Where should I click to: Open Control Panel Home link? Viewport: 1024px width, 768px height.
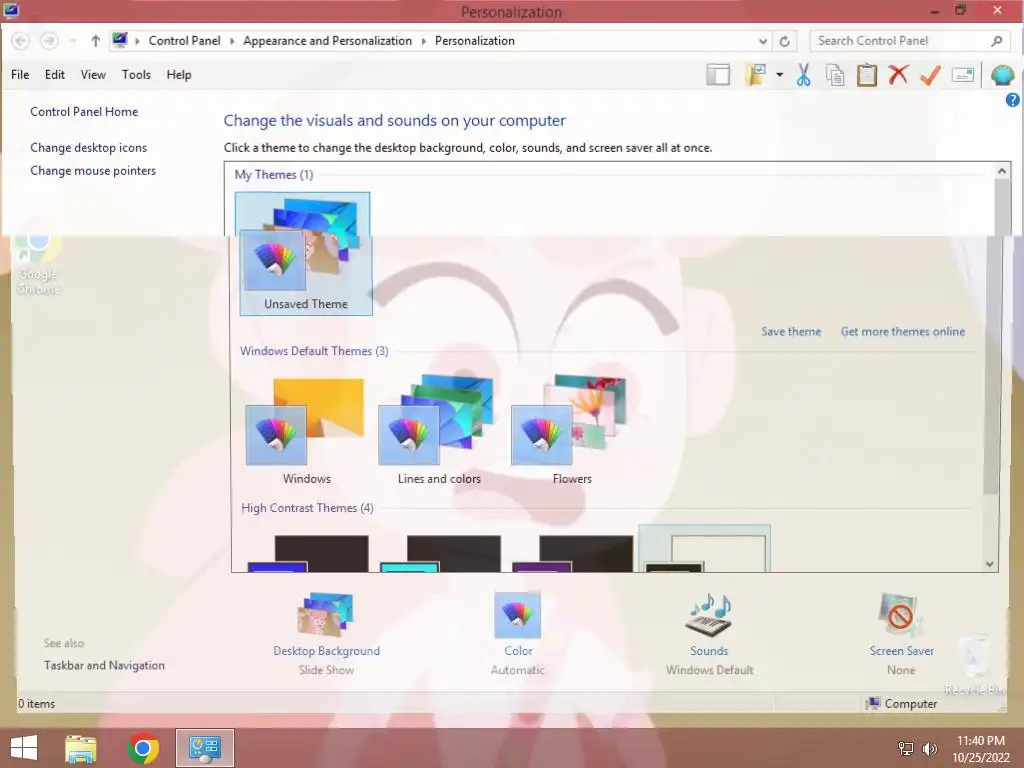(84, 112)
